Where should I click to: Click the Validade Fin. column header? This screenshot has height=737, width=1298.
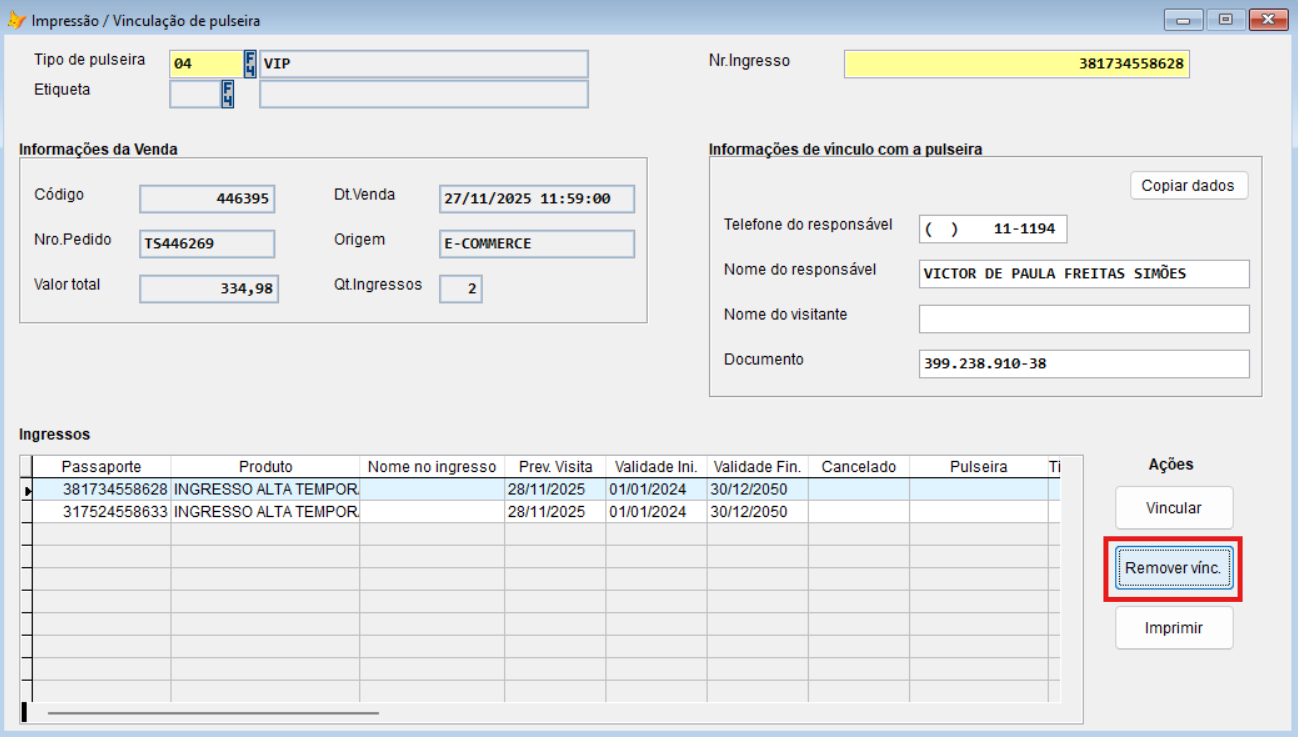756,467
